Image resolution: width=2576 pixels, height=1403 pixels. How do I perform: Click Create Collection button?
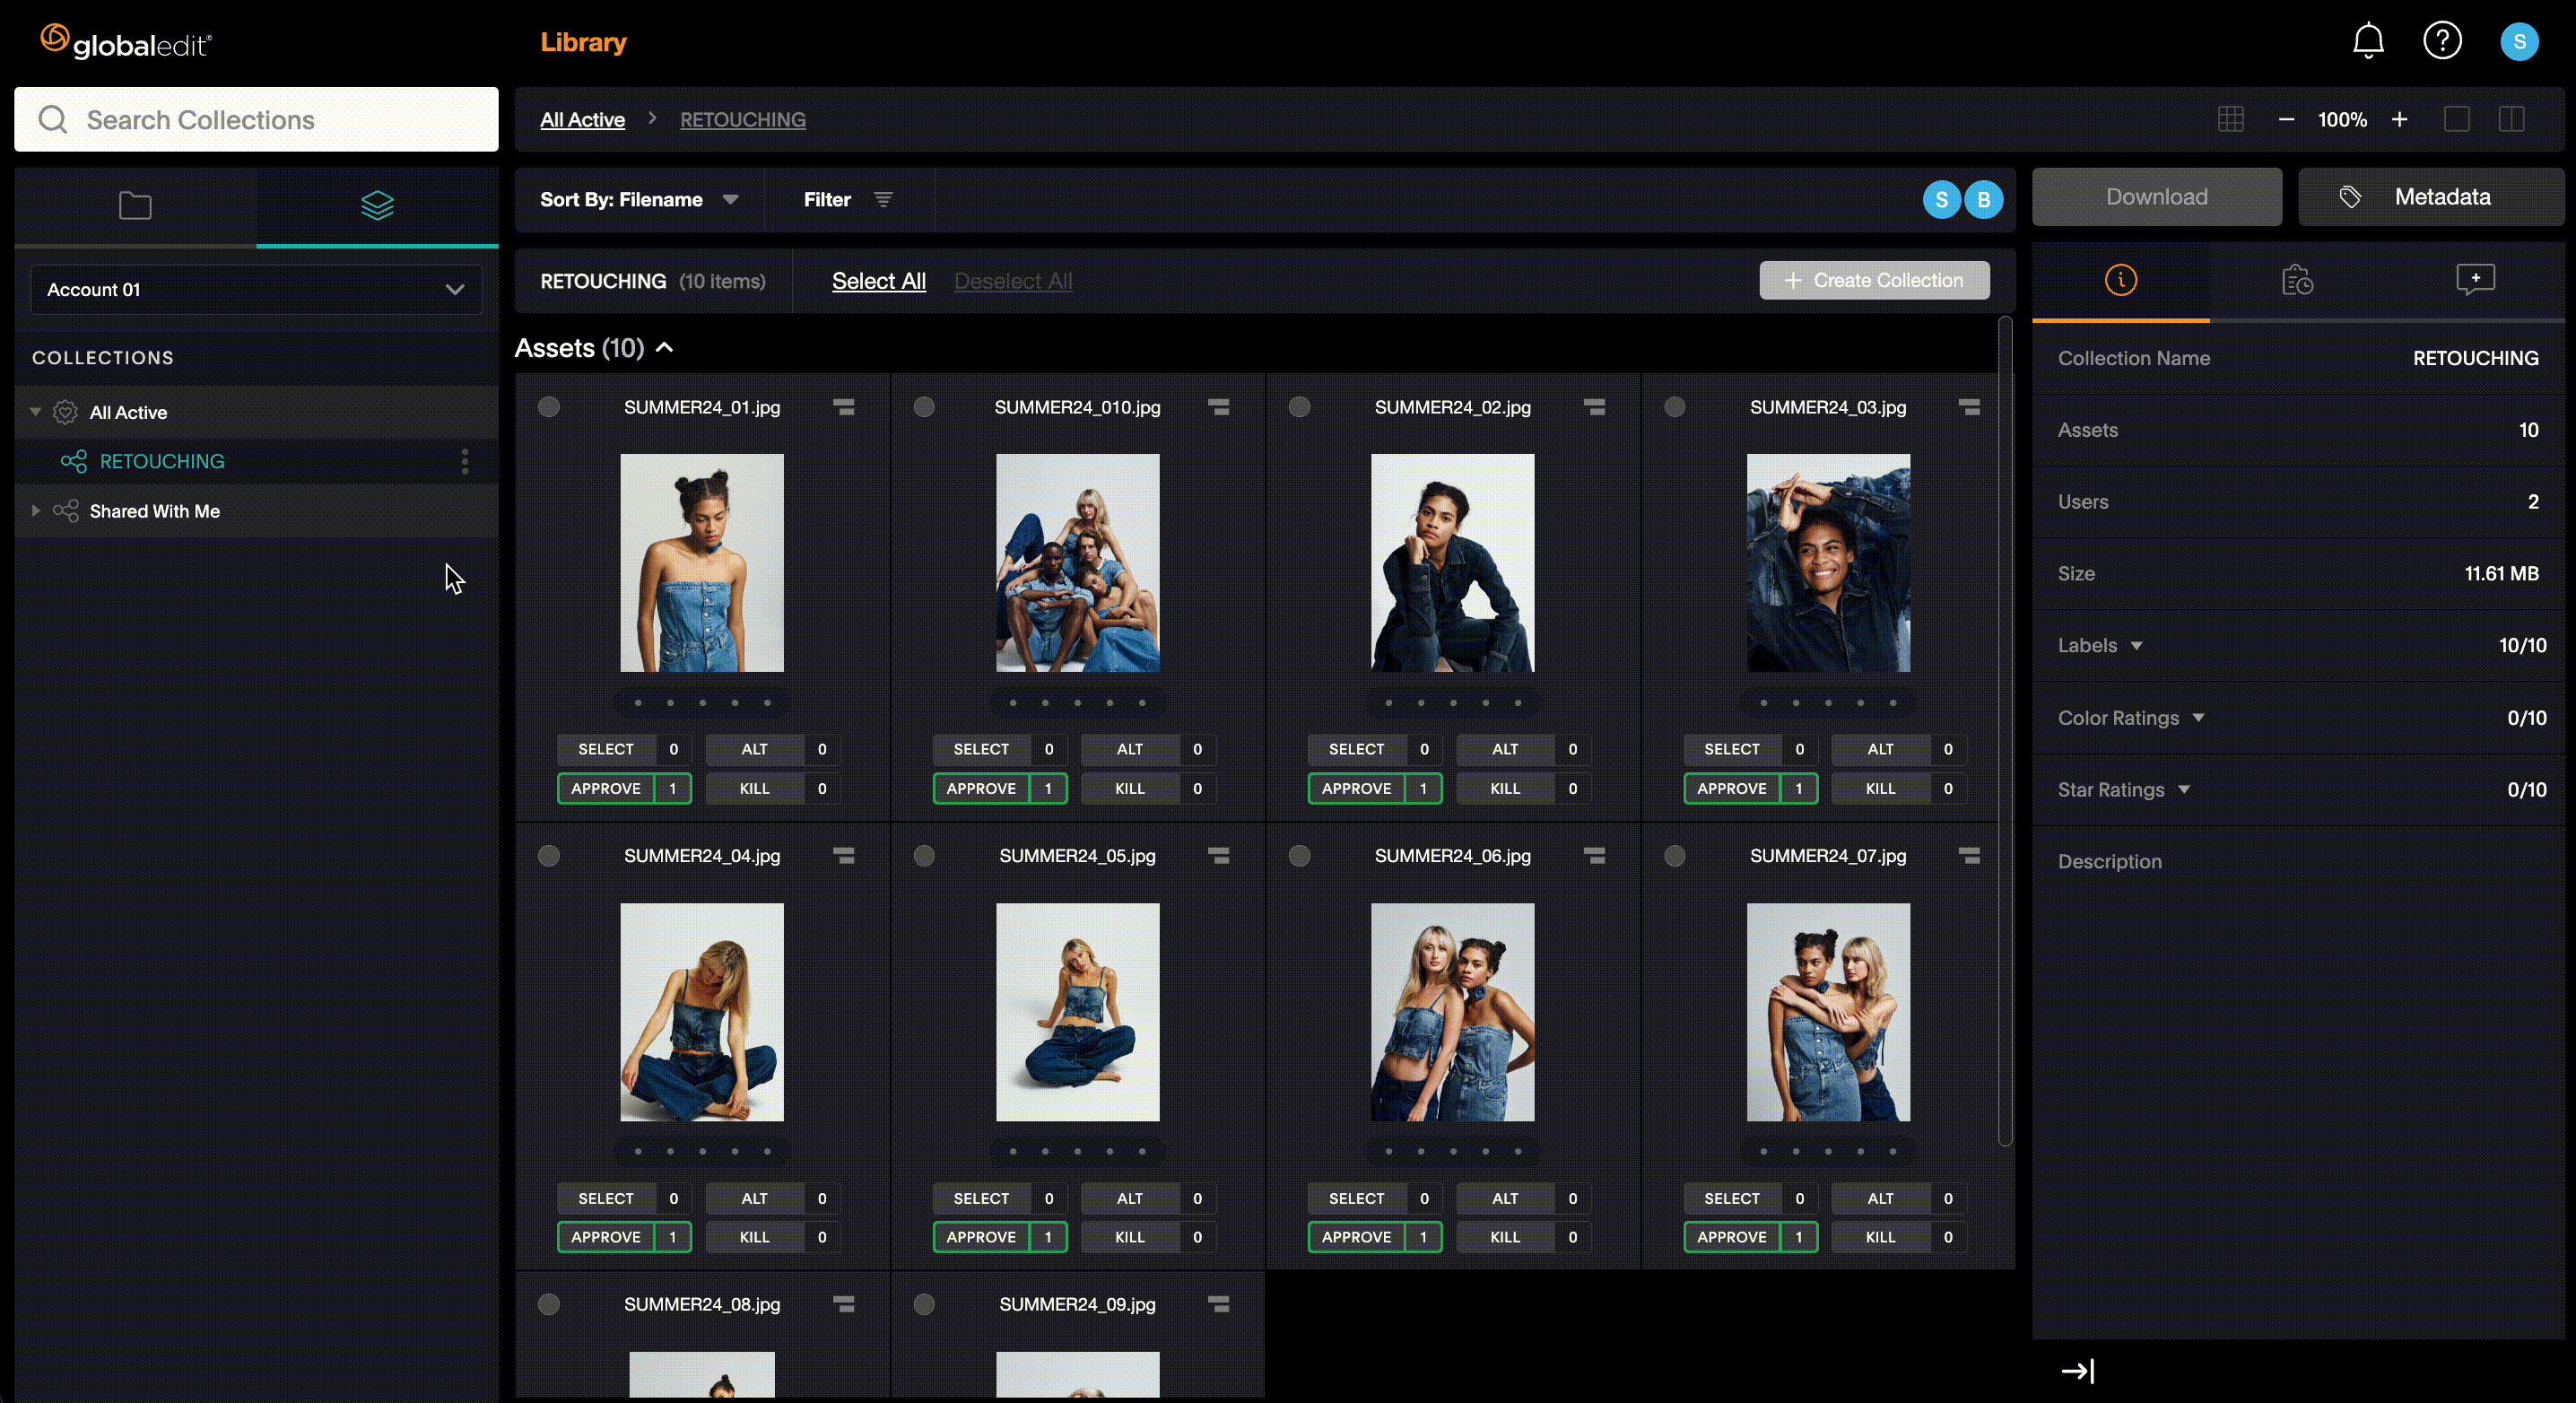tap(1874, 280)
